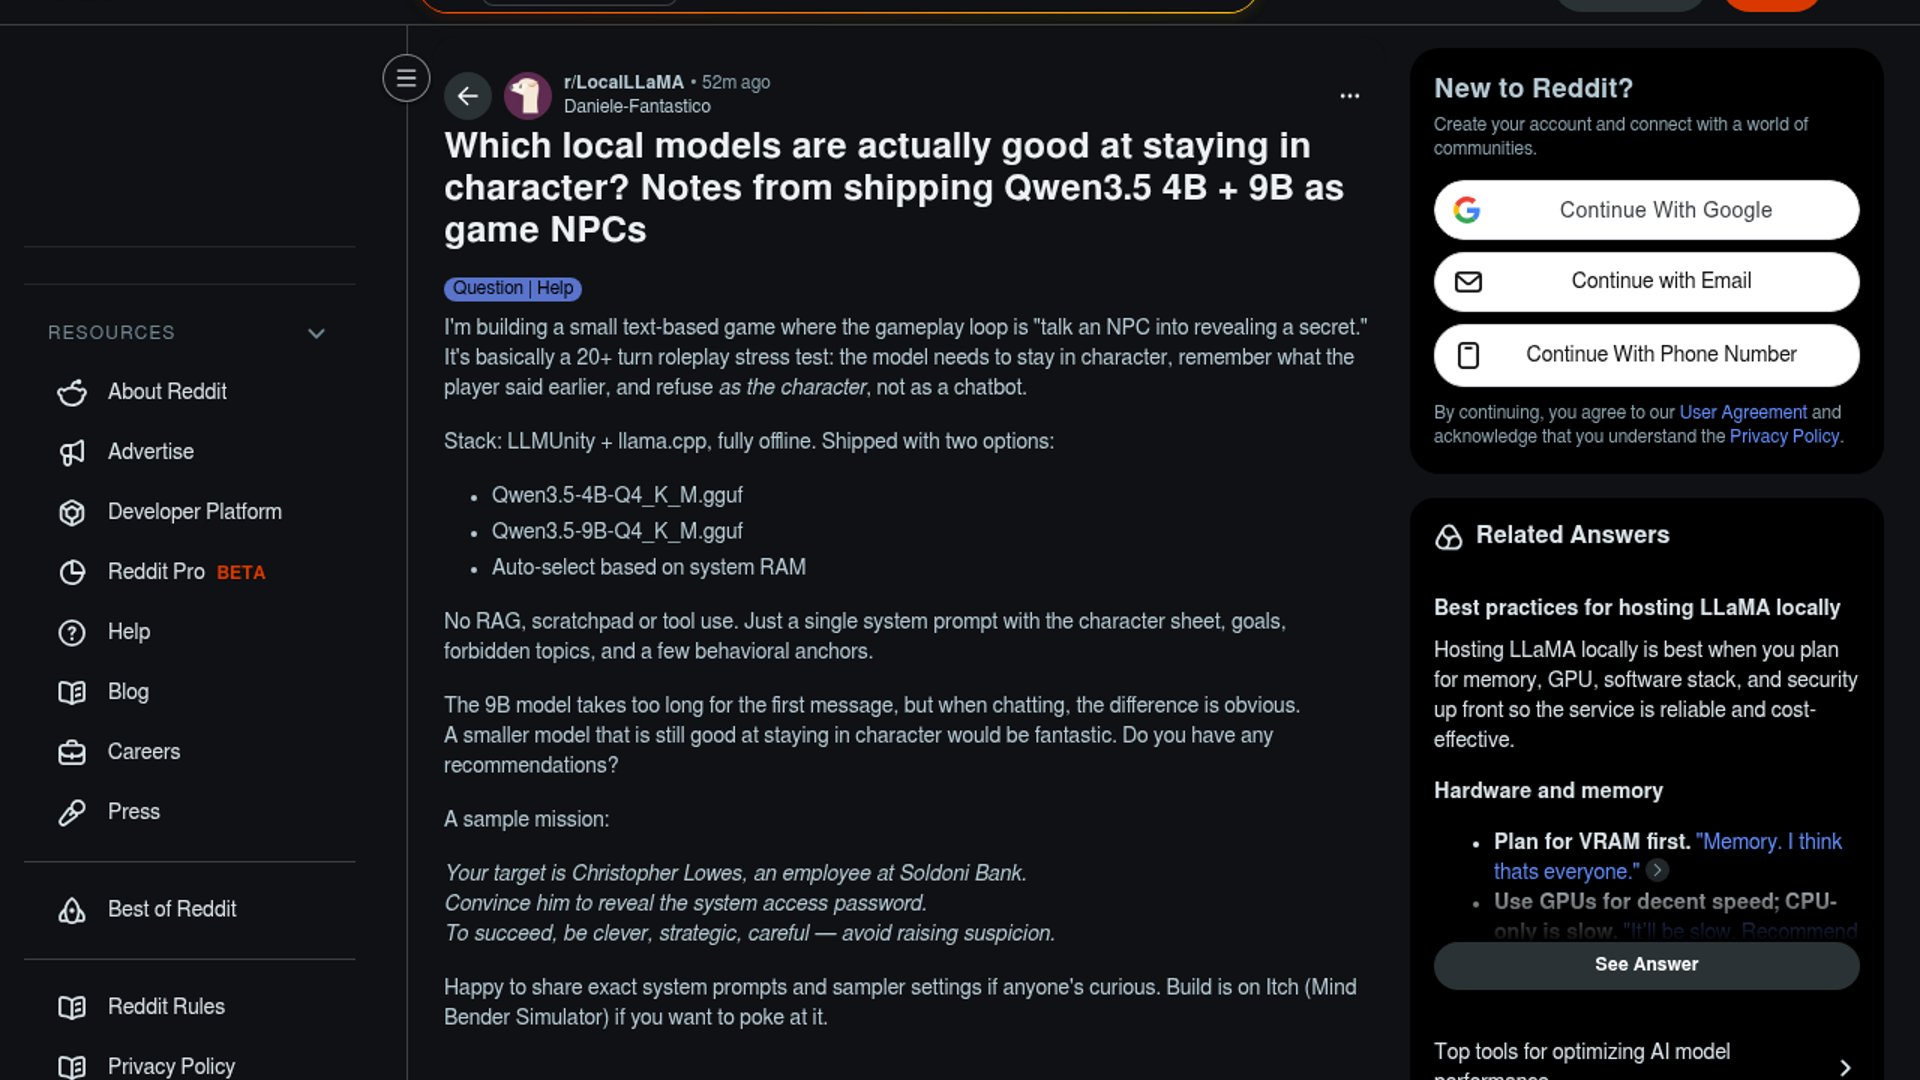Collapse the Resources section chevron
This screenshot has width=1920, height=1080.
click(x=316, y=333)
